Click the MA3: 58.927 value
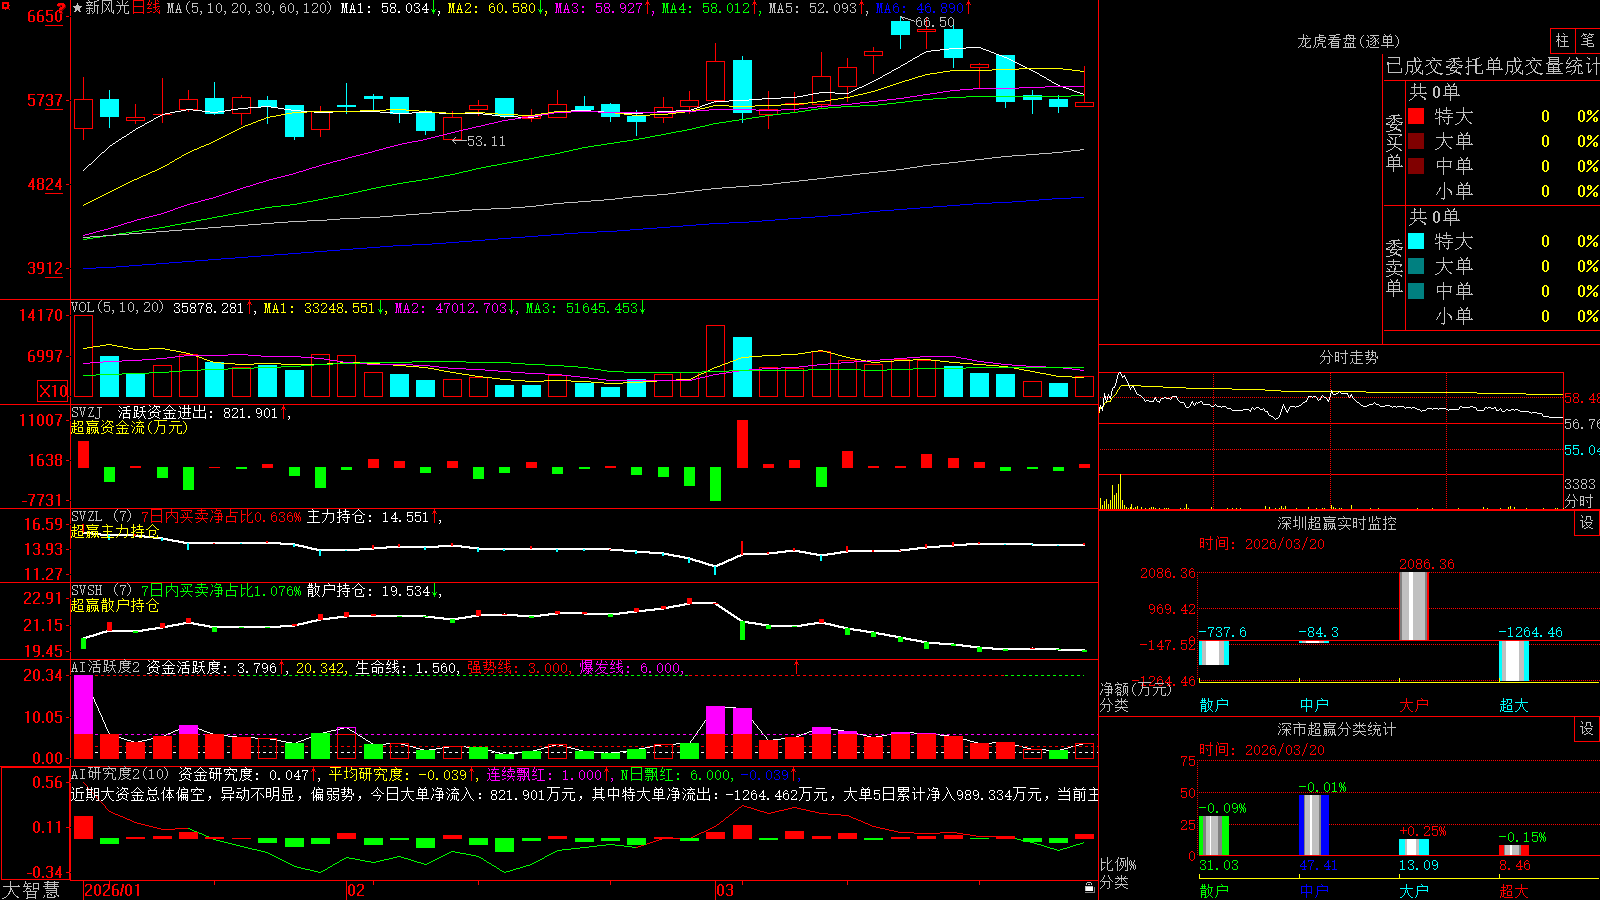Screen dimensions: 1600x900 [x=602, y=8]
